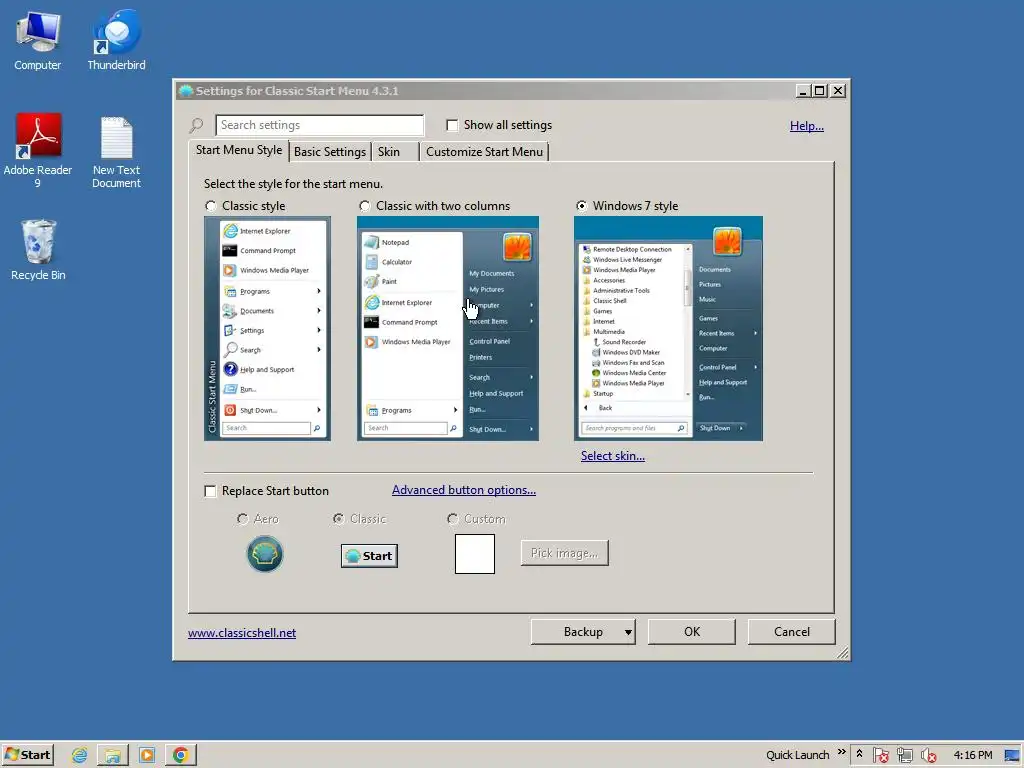Select the New Text Document file icon
The image size is (1024, 768).
(x=116, y=152)
